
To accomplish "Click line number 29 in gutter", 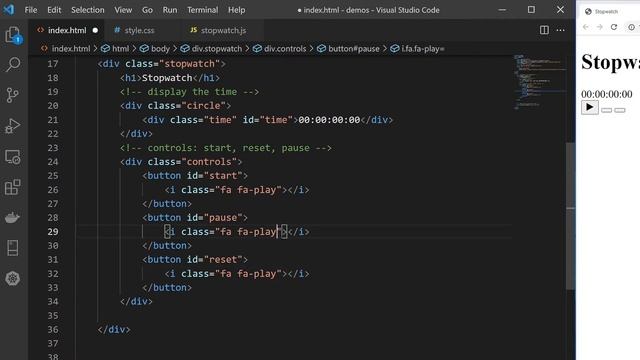I will [x=53, y=231].
